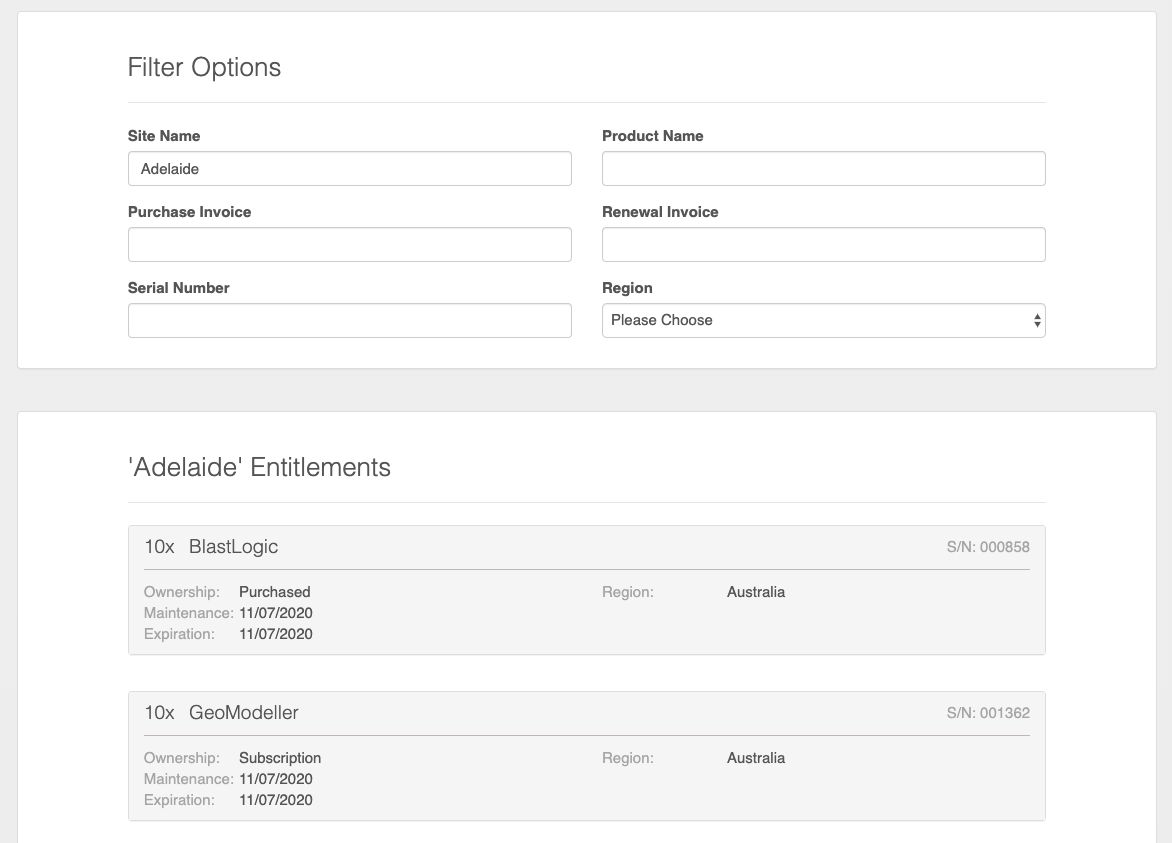Focus the Serial Number input box
Viewport: 1172px width, 843px height.
coord(349,321)
